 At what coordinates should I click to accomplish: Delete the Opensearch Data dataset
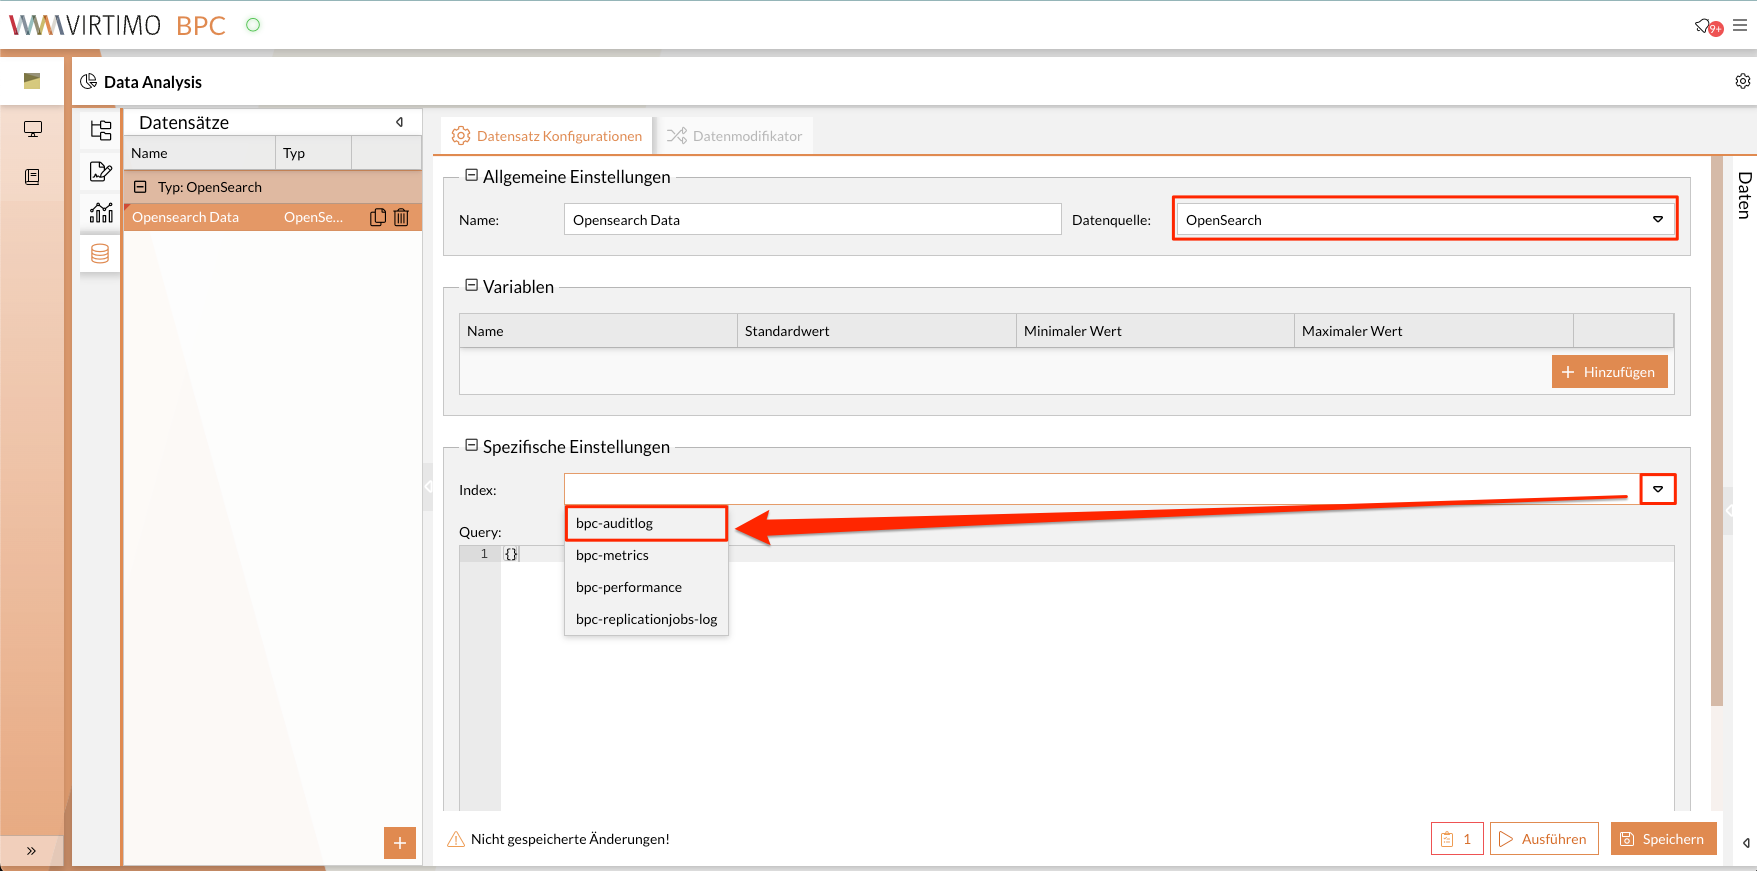[x=401, y=217]
